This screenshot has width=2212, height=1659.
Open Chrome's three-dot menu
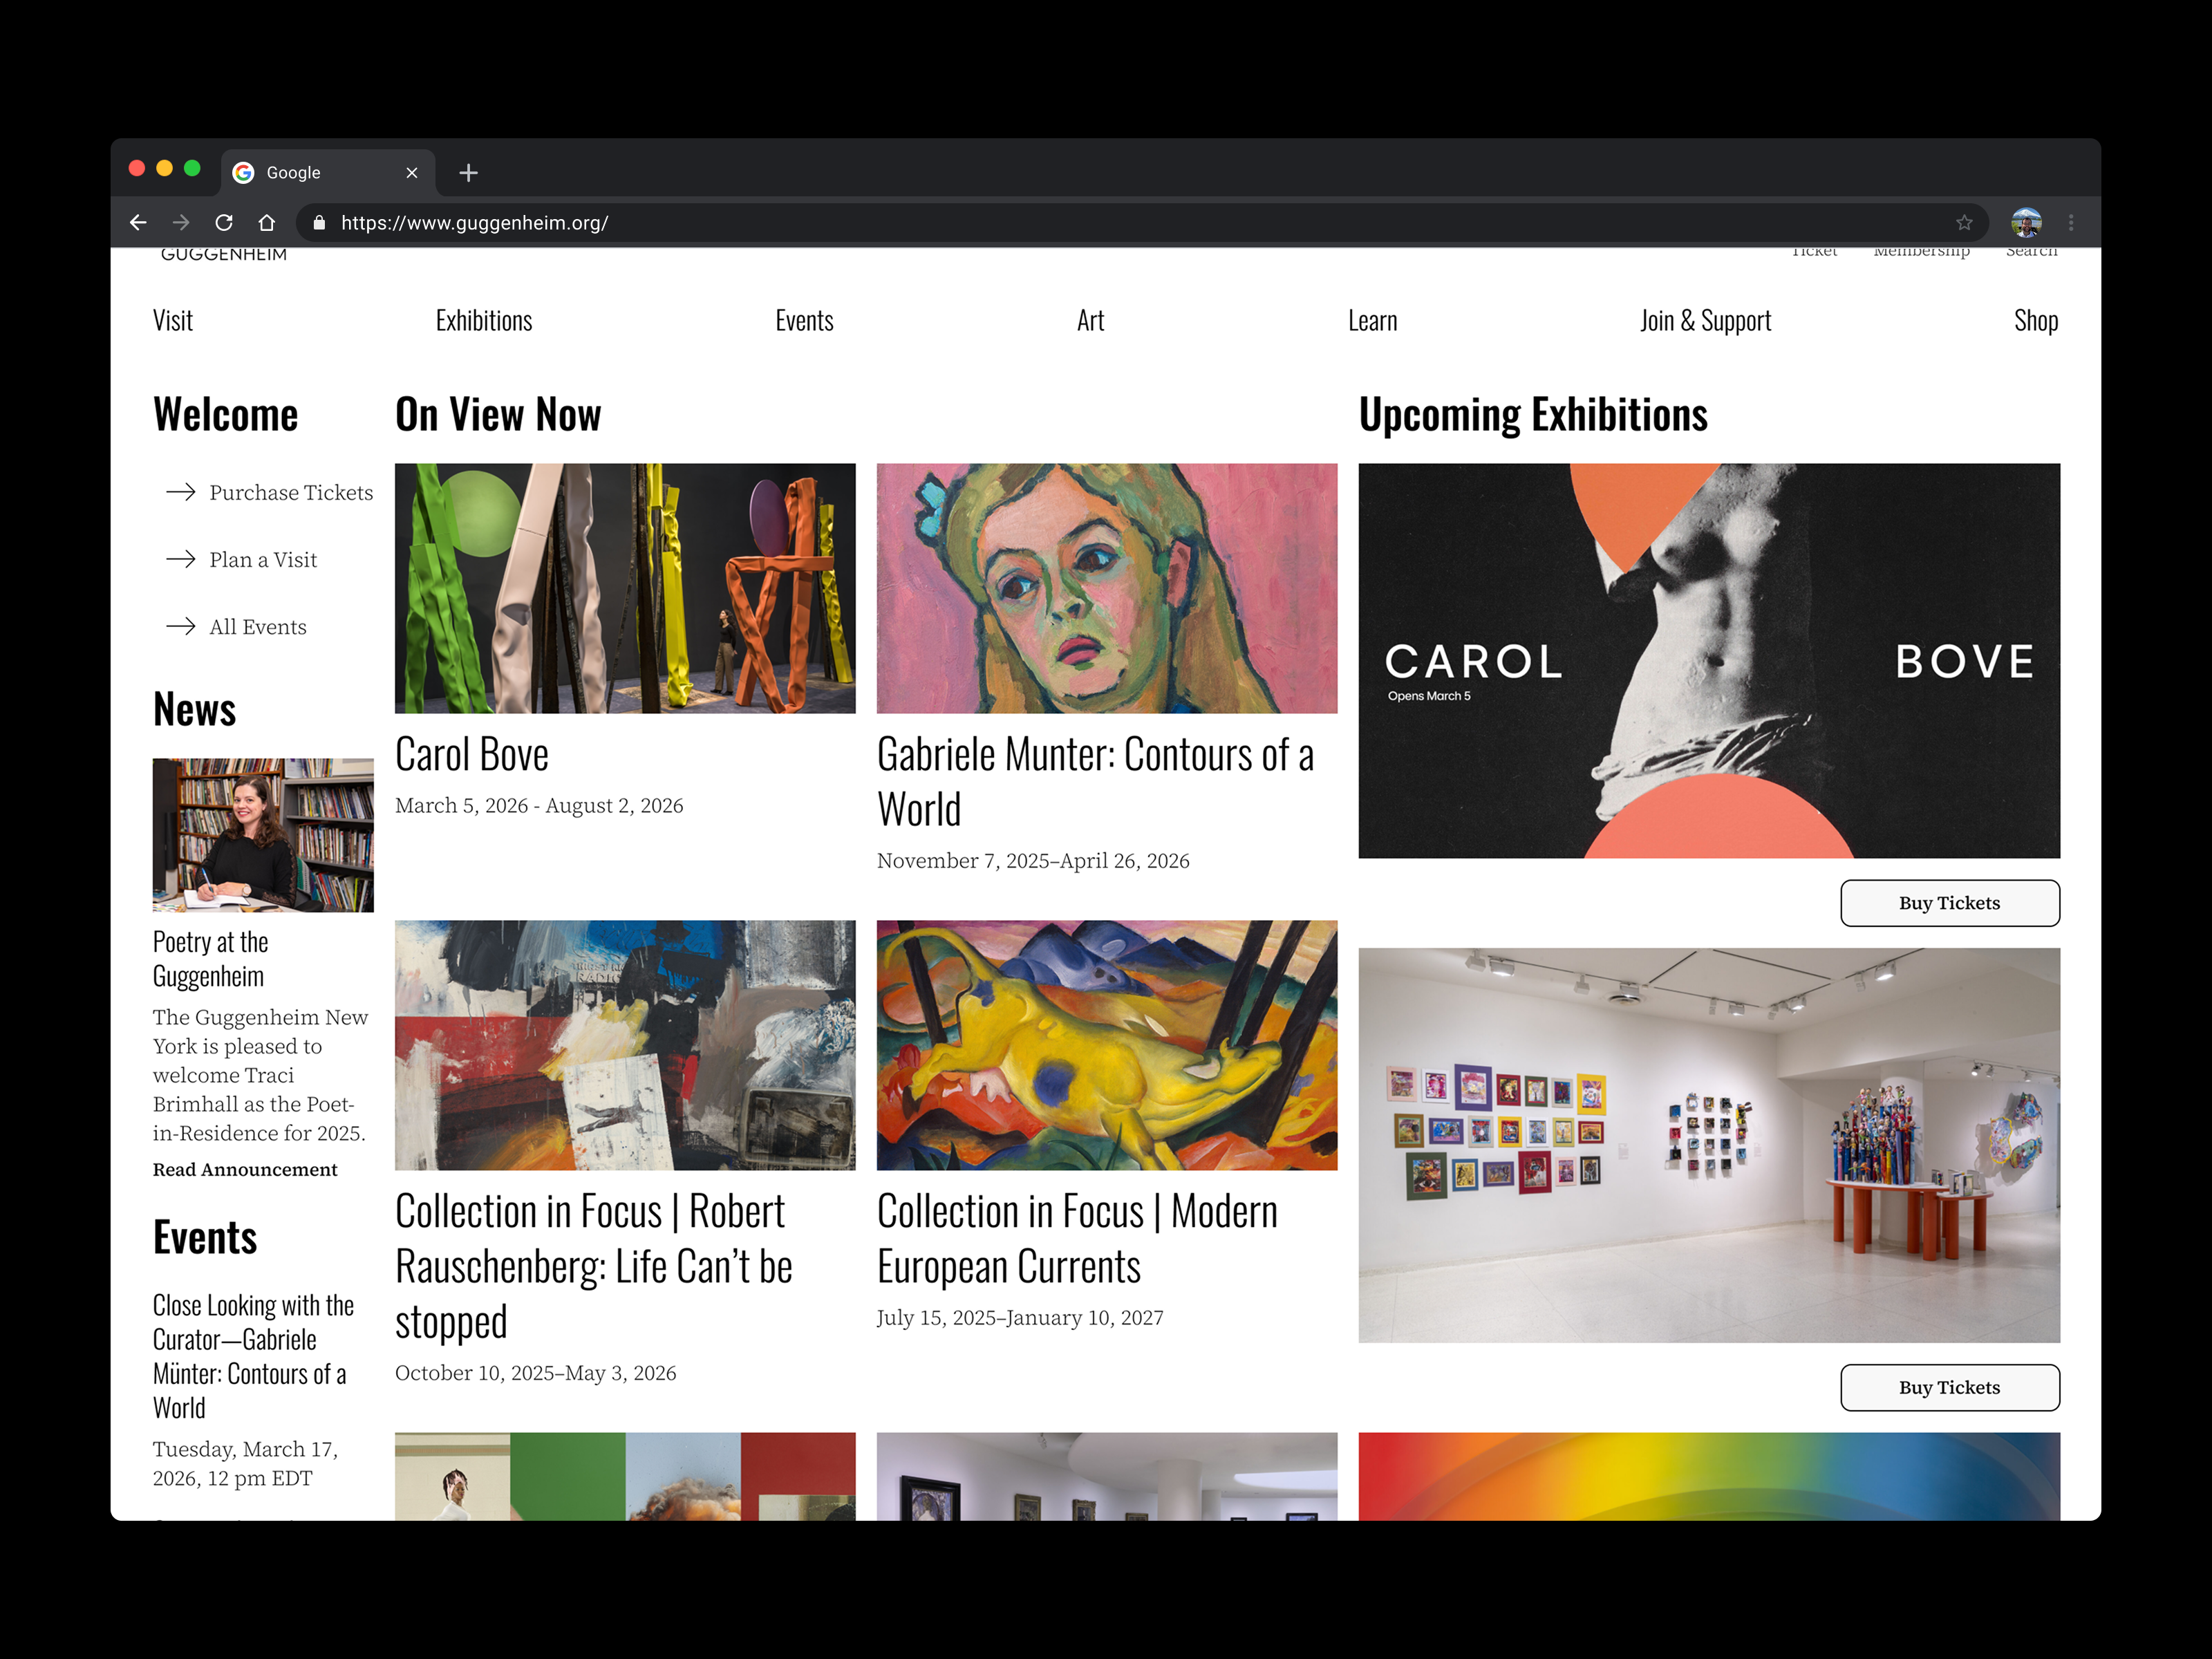point(2070,222)
